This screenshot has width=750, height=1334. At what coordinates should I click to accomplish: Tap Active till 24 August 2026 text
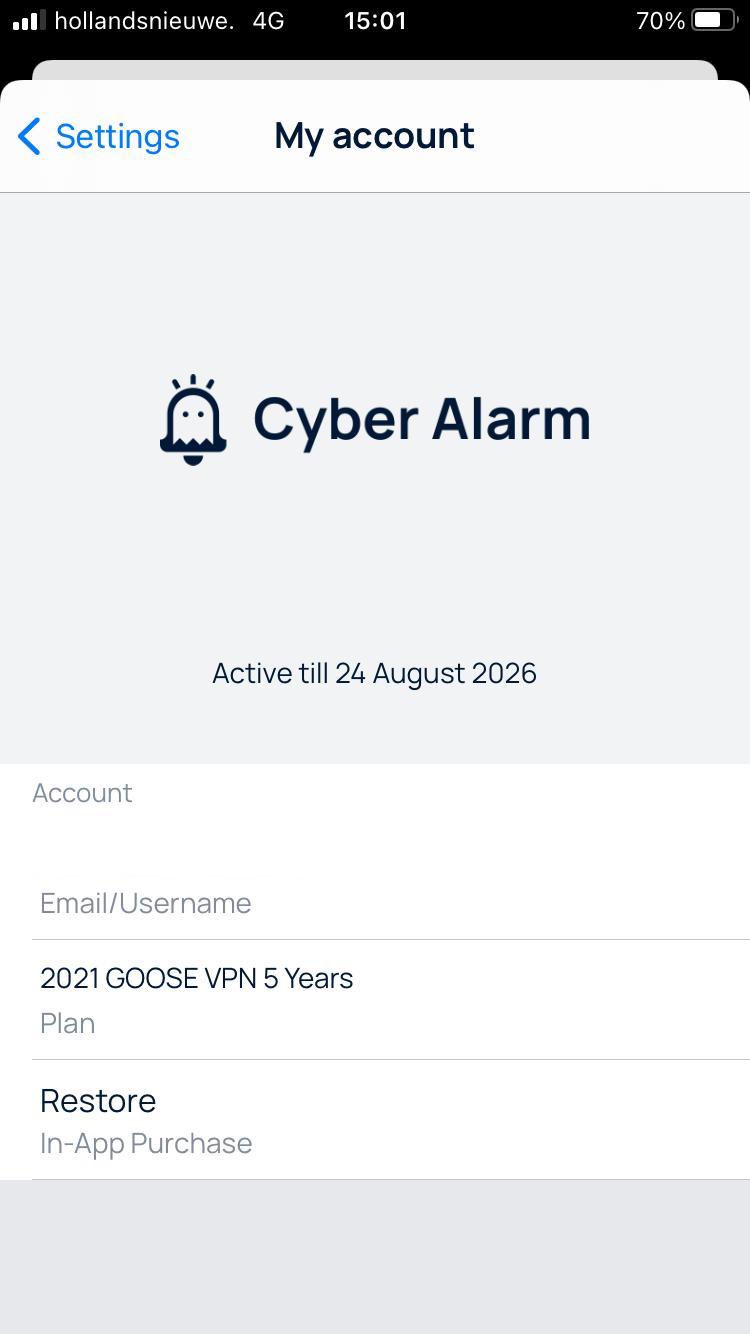(374, 673)
